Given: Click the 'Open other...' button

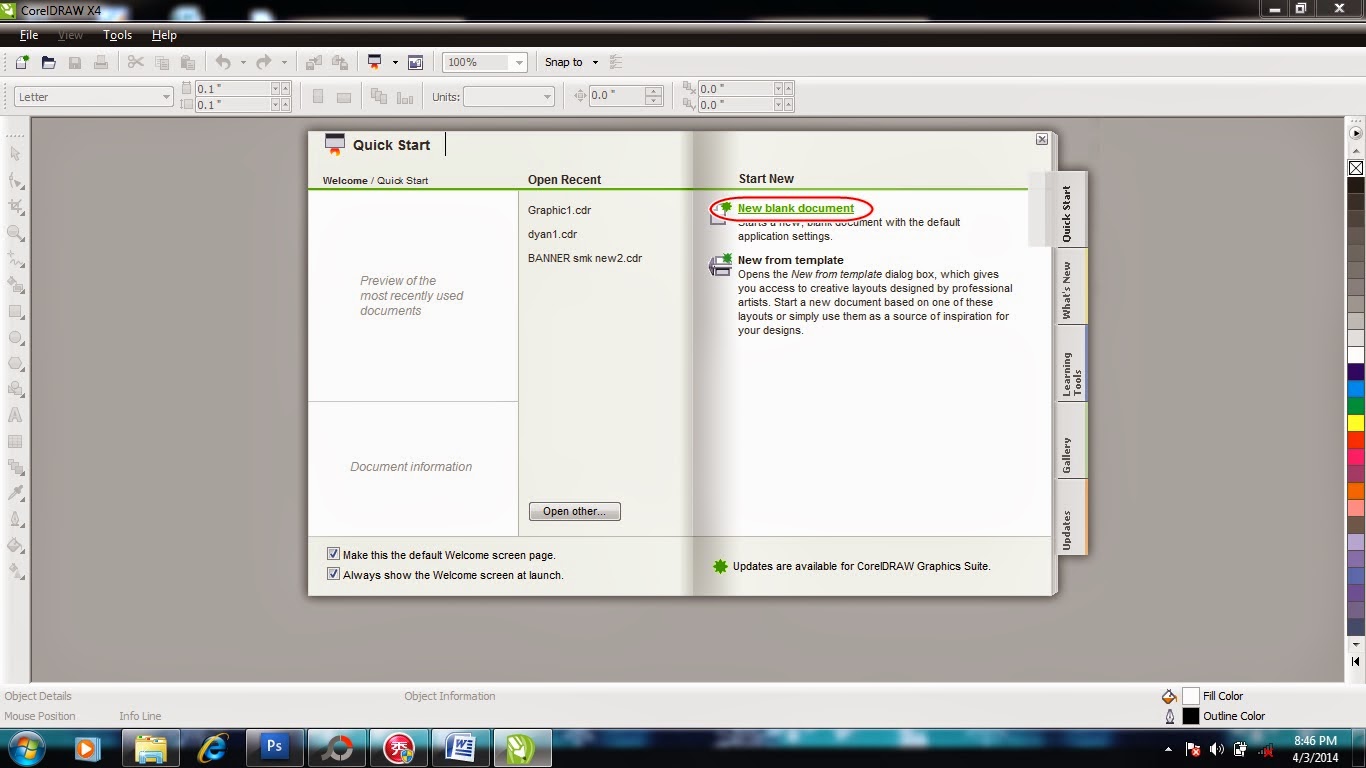Looking at the screenshot, I should point(575,511).
